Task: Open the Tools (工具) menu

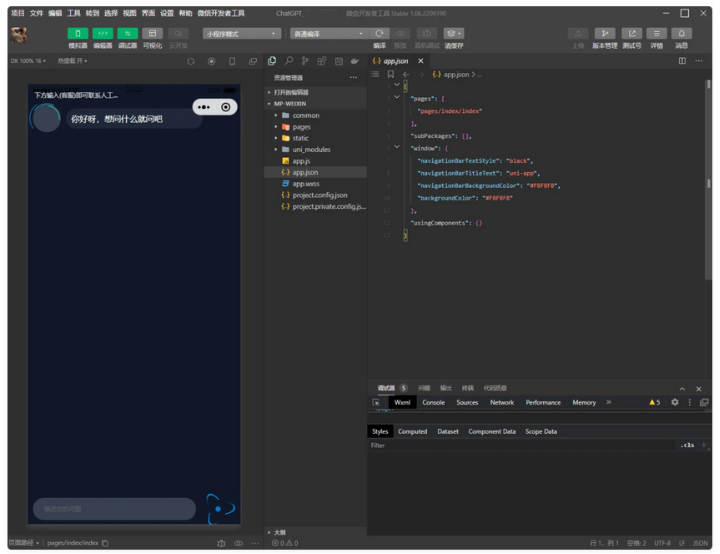Action: pos(74,13)
